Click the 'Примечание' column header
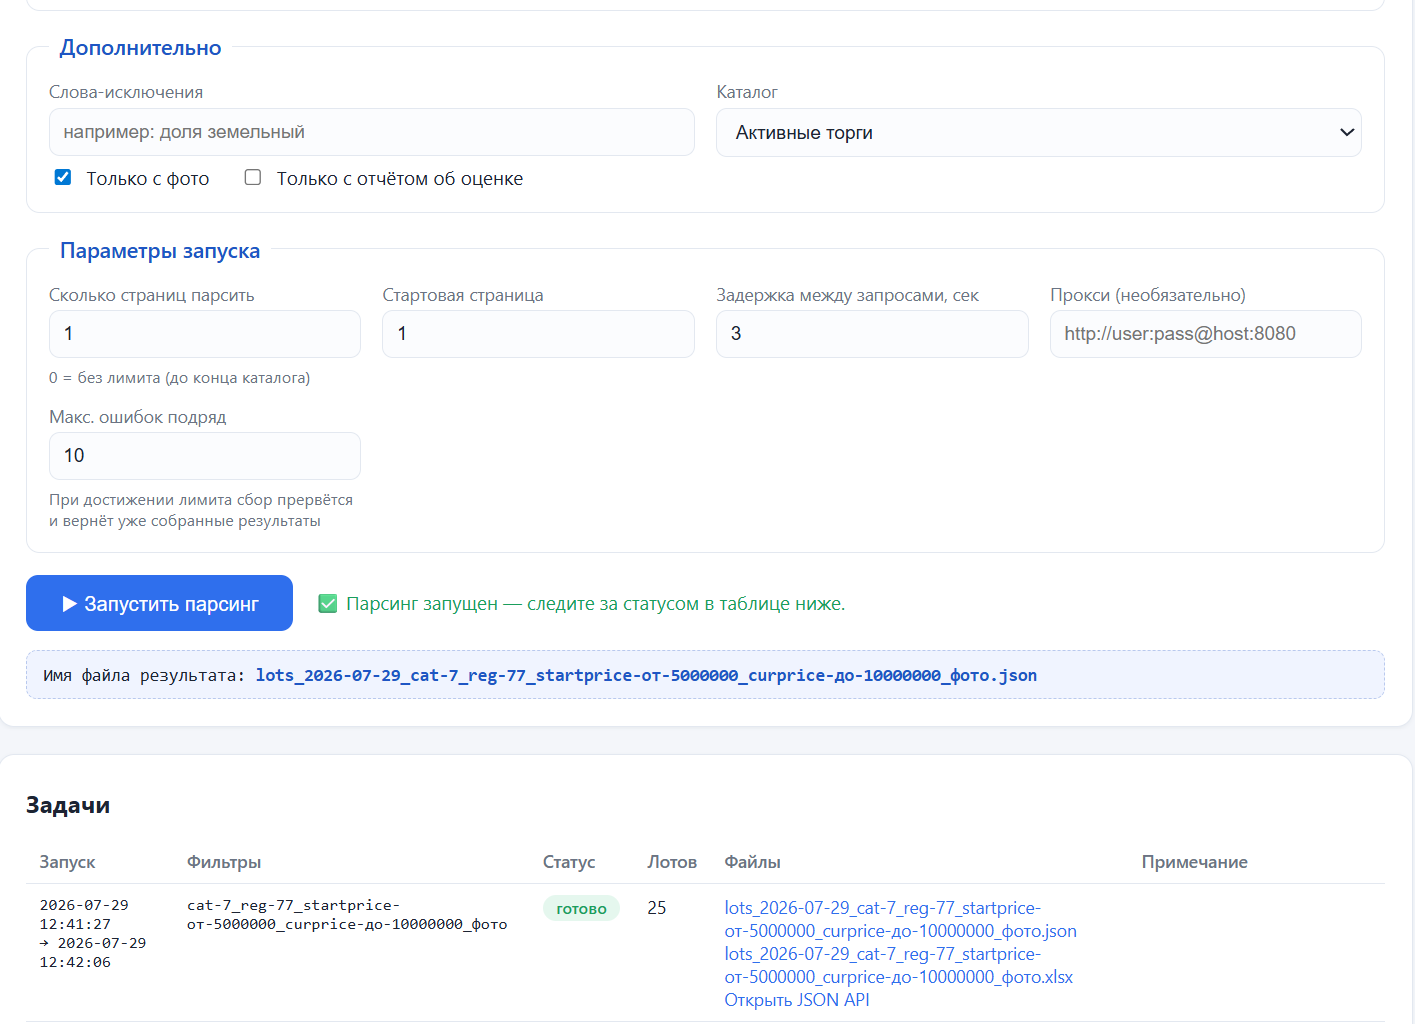The width and height of the screenshot is (1415, 1024). click(1194, 862)
